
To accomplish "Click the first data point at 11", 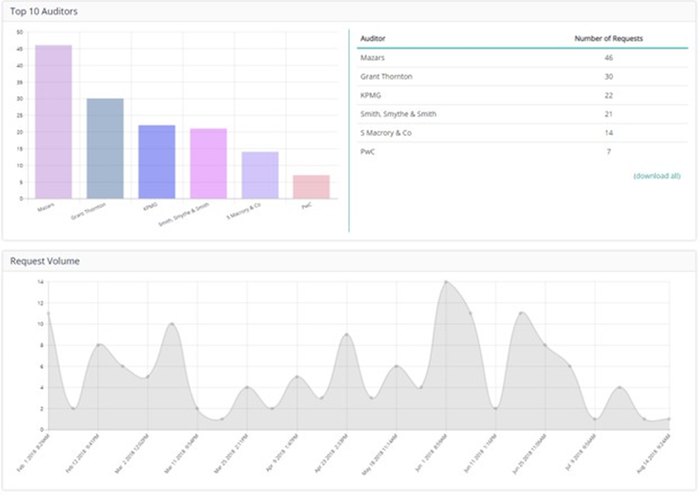I will 48,313.
